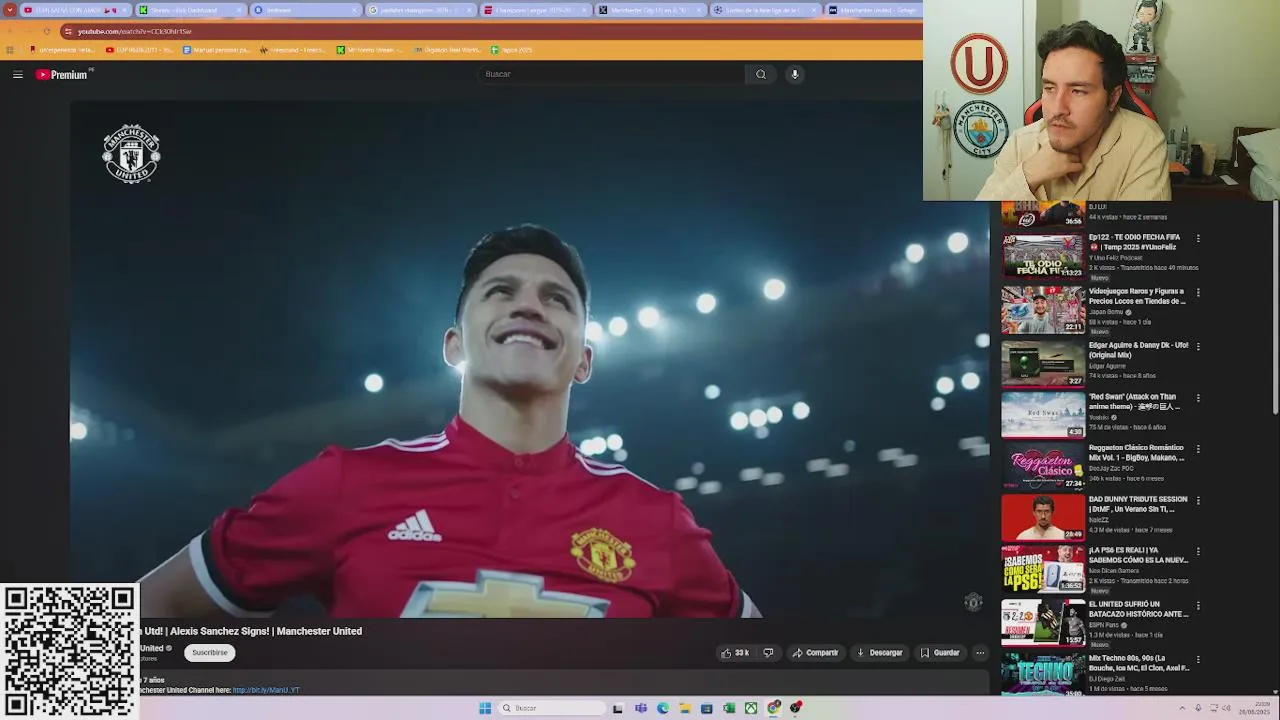
Task: Open the La PS6 es real video thumbnail
Action: [1043, 569]
